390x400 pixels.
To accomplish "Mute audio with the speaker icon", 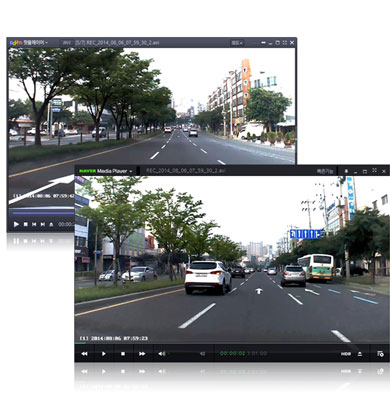I will tap(162, 354).
